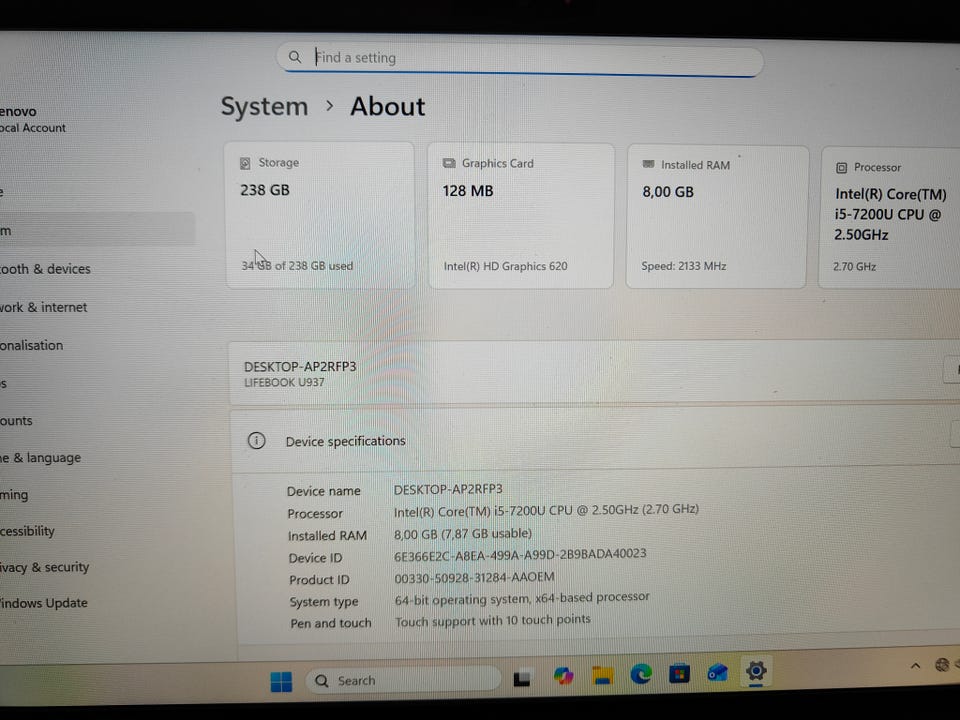Viewport: 960px width, 720px height.
Task: Click the Find a setting search box
Action: coord(520,59)
